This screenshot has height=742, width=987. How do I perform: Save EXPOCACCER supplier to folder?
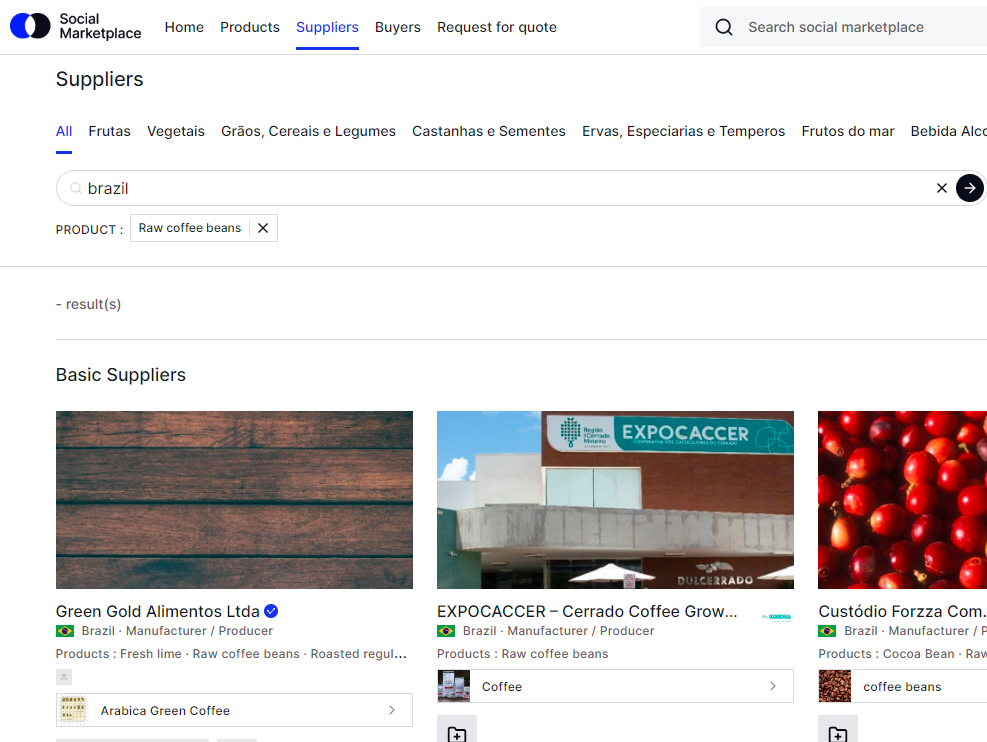456,733
